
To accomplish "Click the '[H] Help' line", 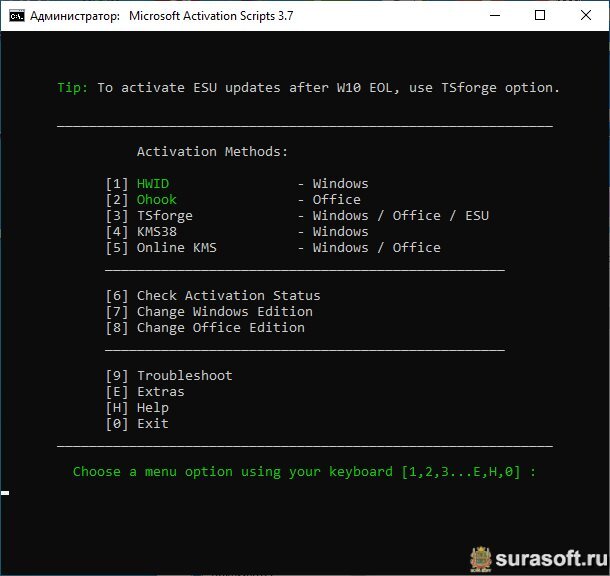I will pyautogui.click(x=137, y=408).
